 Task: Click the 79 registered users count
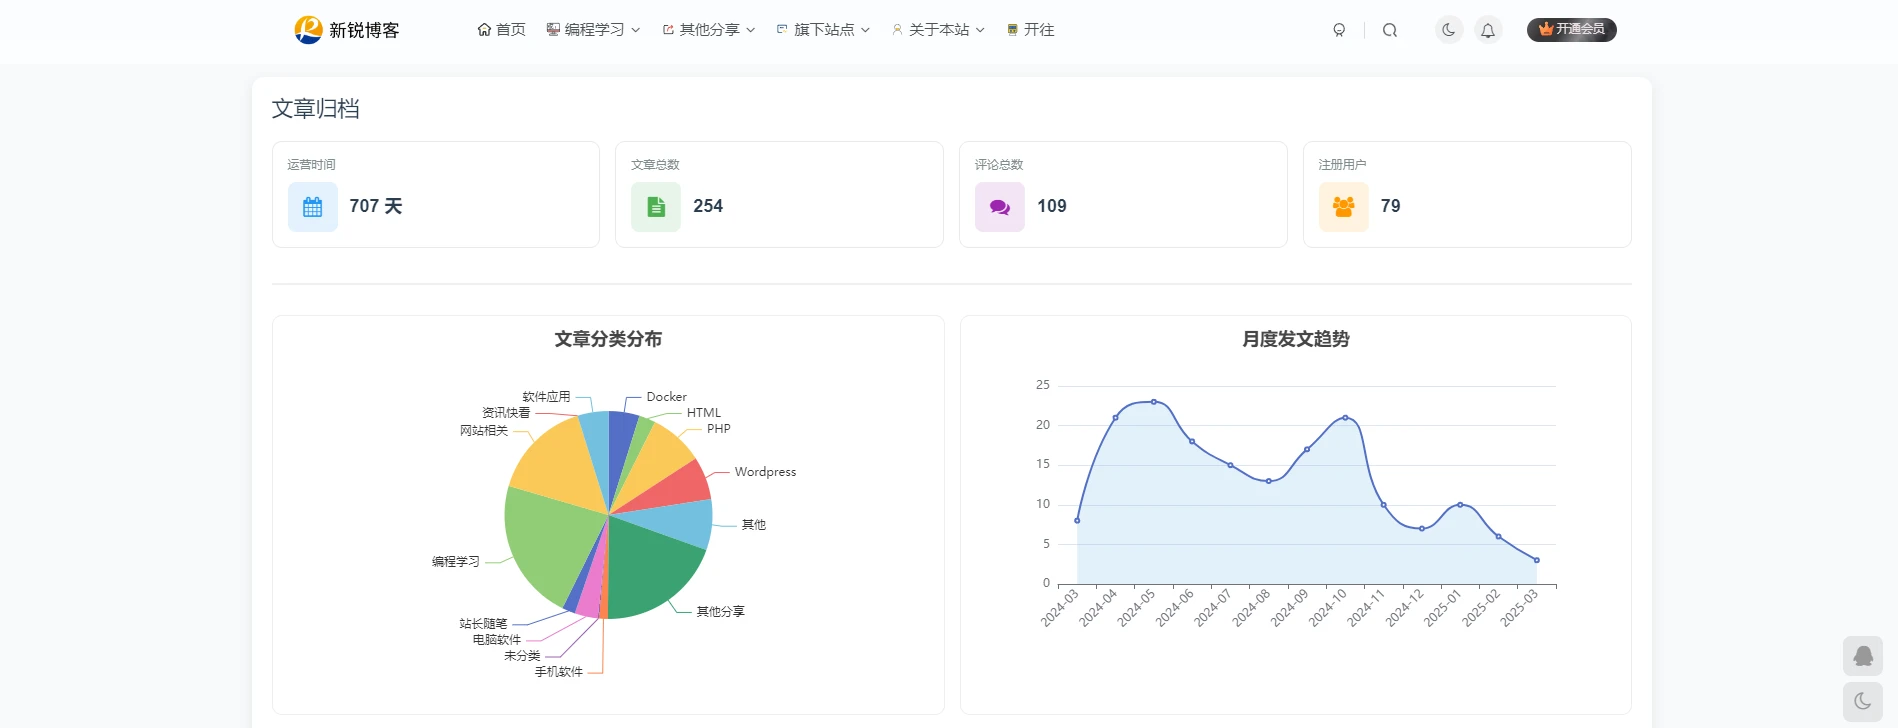[x=1391, y=206]
